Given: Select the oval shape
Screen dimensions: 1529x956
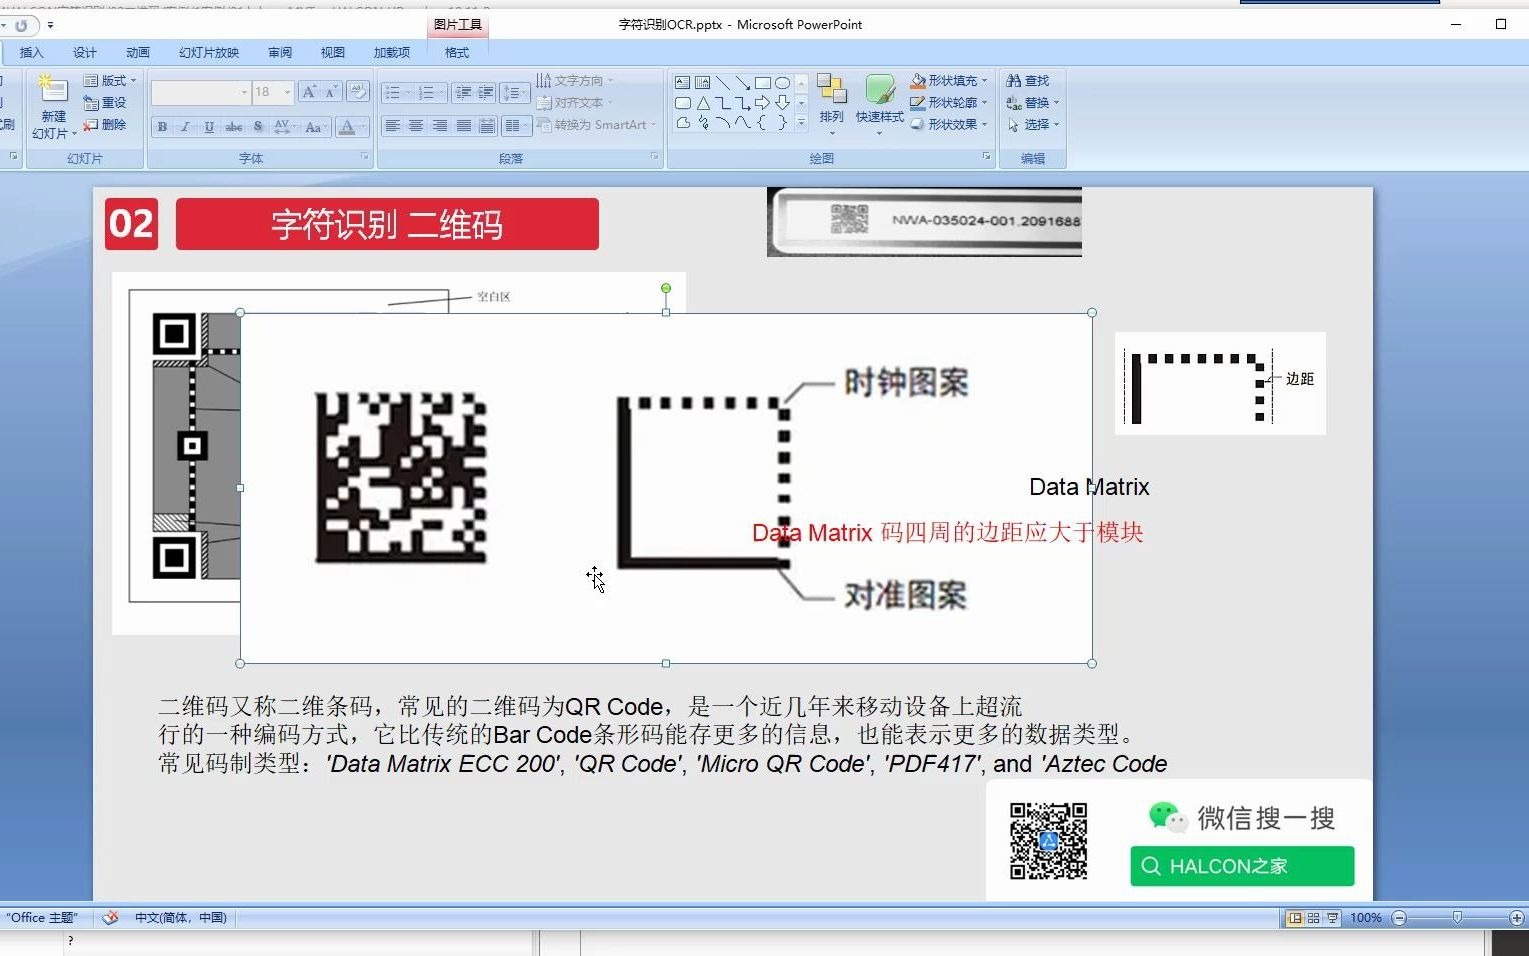Looking at the screenshot, I should (x=783, y=83).
